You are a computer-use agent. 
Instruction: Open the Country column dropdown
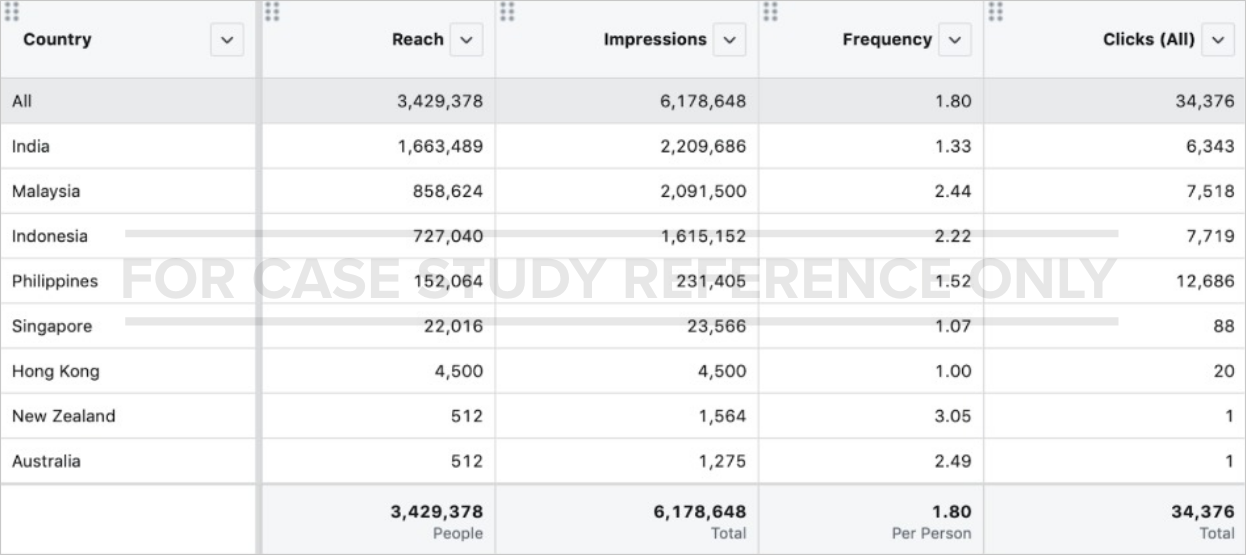(227, 40)
